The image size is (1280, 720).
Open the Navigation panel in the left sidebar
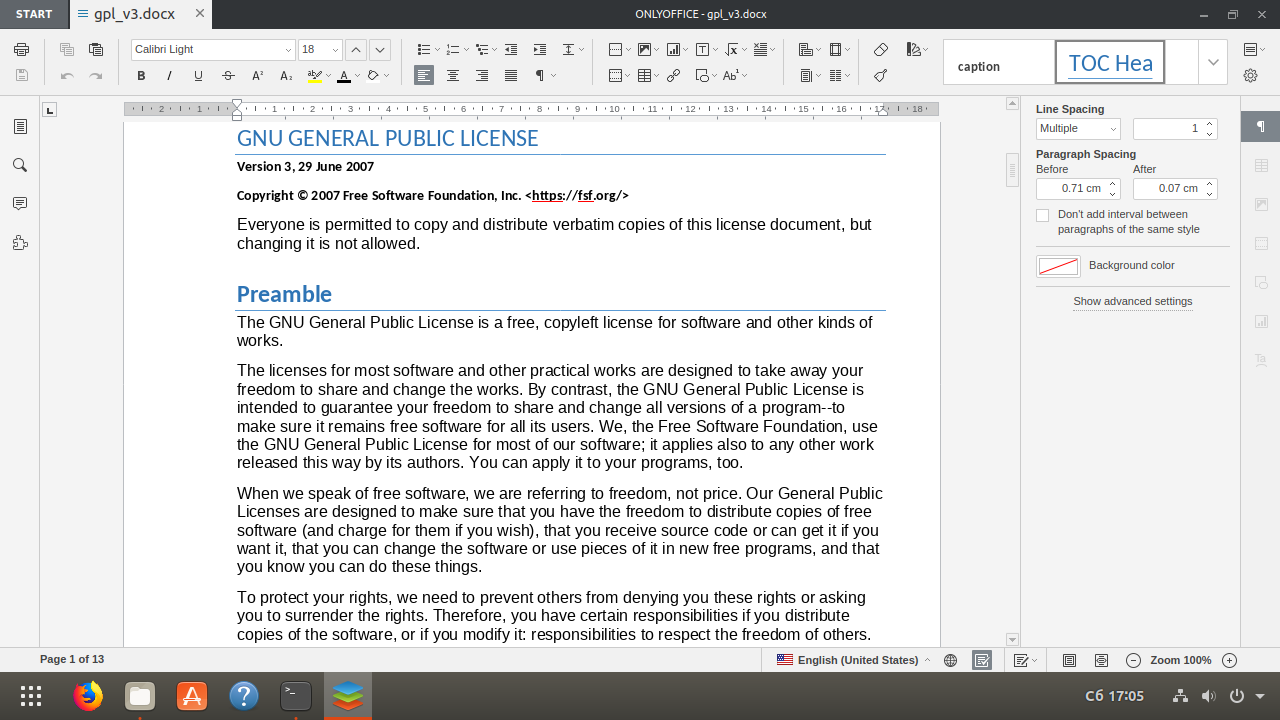(20, 126)
